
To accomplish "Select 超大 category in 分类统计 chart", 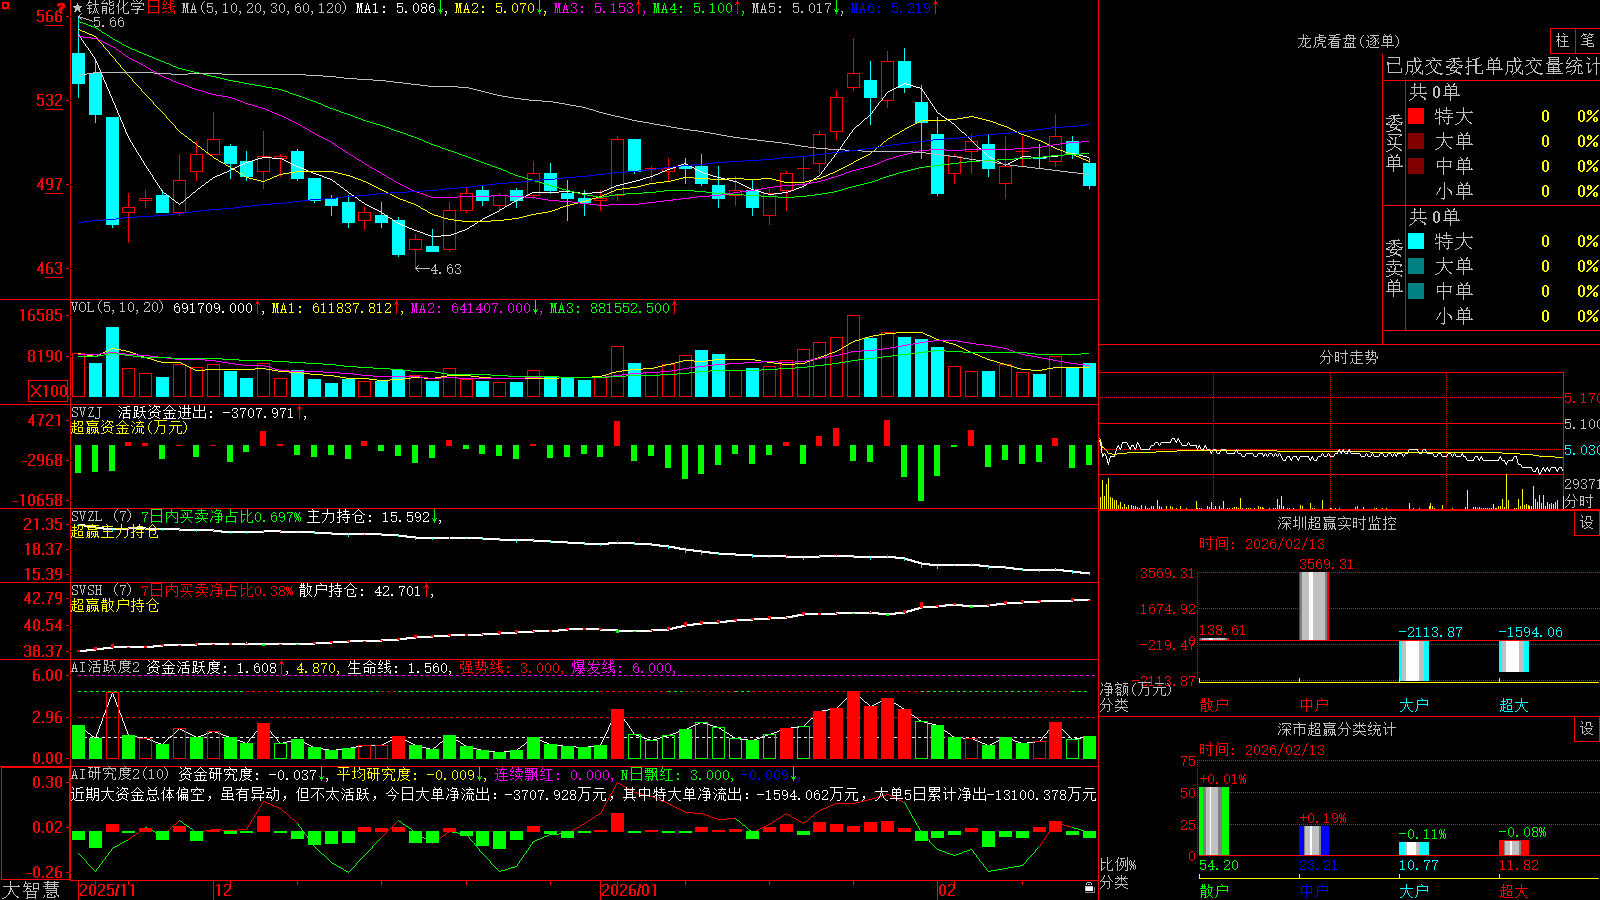I will click(x=1514, y=891).
